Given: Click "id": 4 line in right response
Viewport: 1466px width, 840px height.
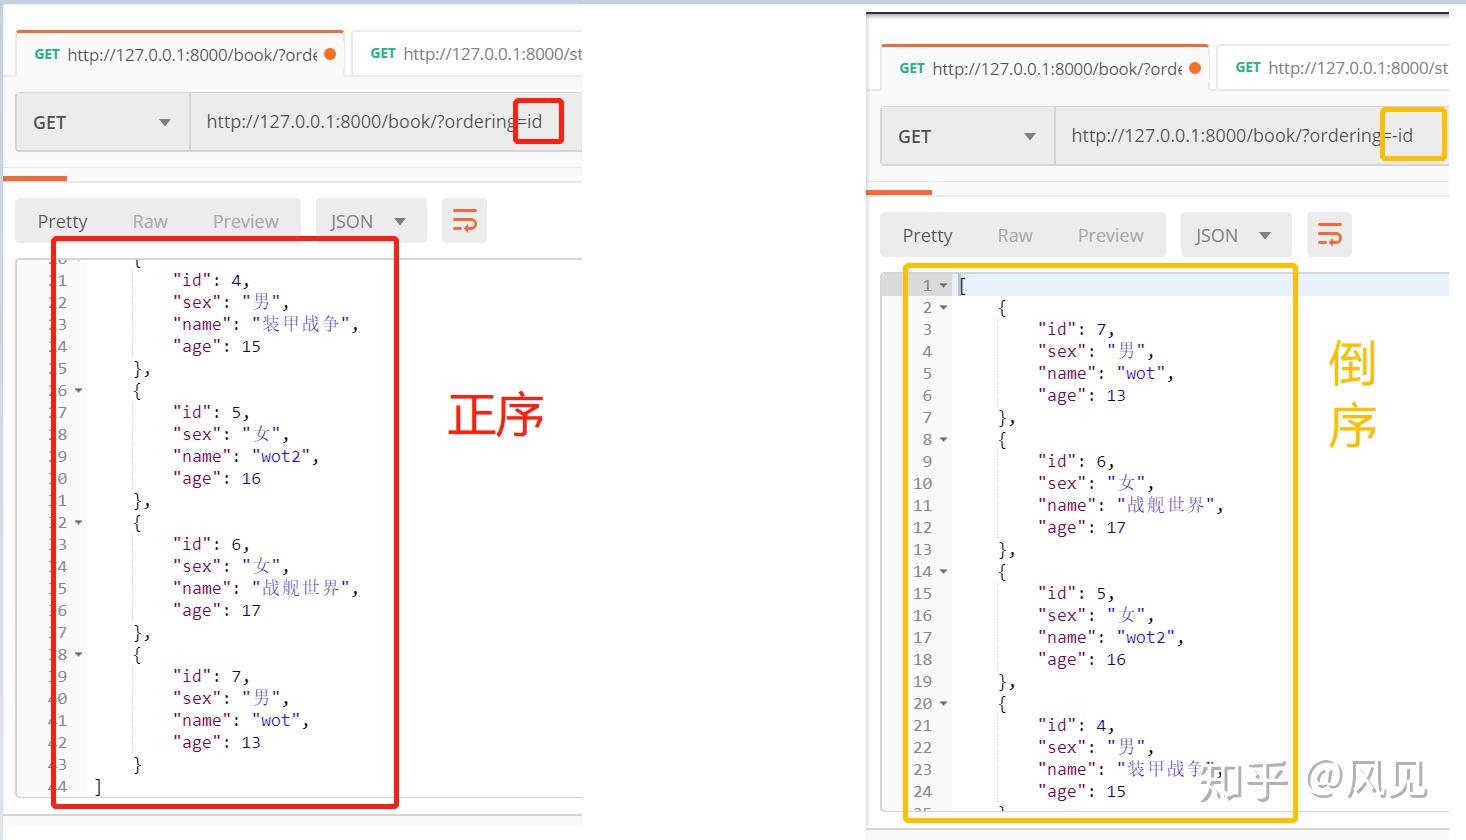Looking at the screenshot, I should pos(1076,725).
